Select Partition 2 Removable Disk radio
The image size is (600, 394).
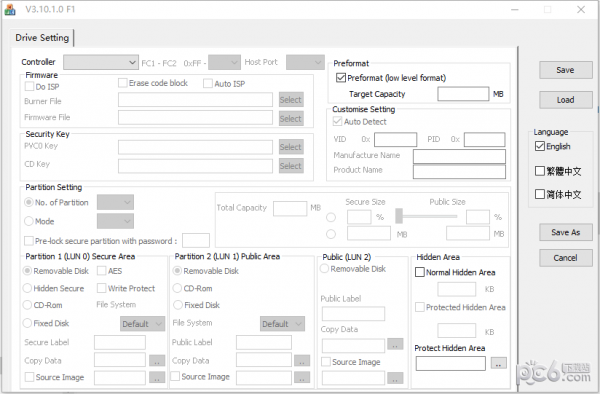[x=177, y=271]
